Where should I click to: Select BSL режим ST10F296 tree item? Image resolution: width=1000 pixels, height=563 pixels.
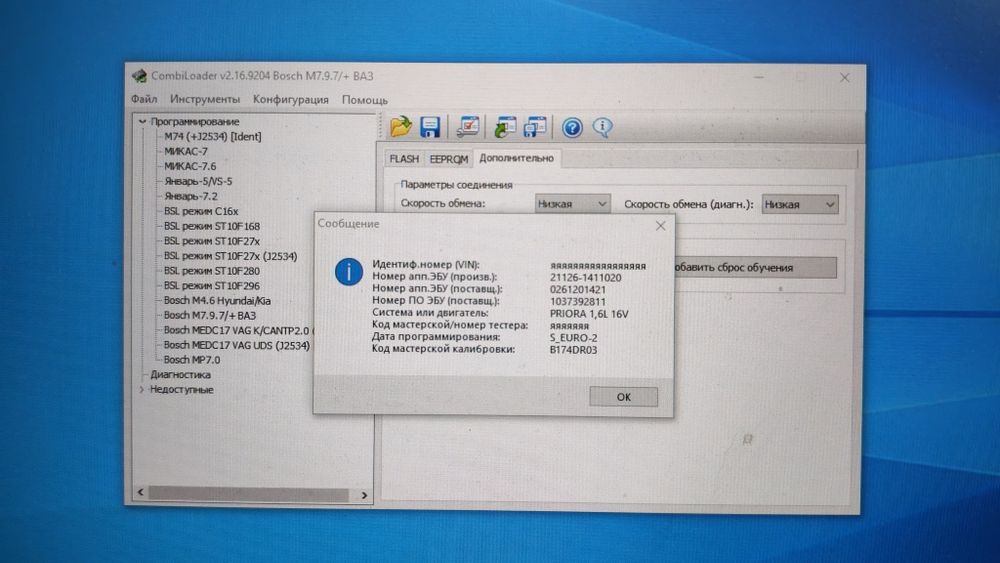pos(212,286)
